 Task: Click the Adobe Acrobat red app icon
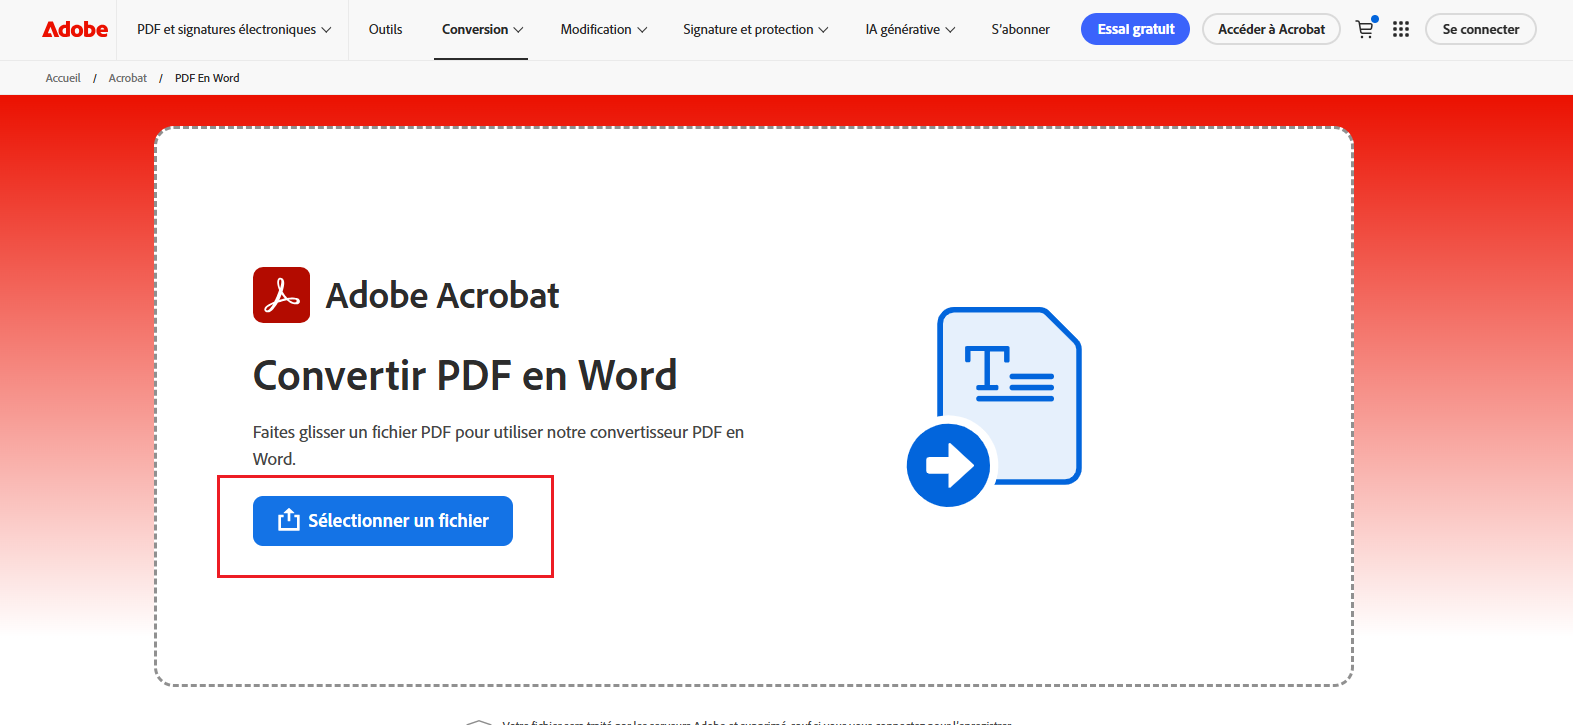coord(281,295)
